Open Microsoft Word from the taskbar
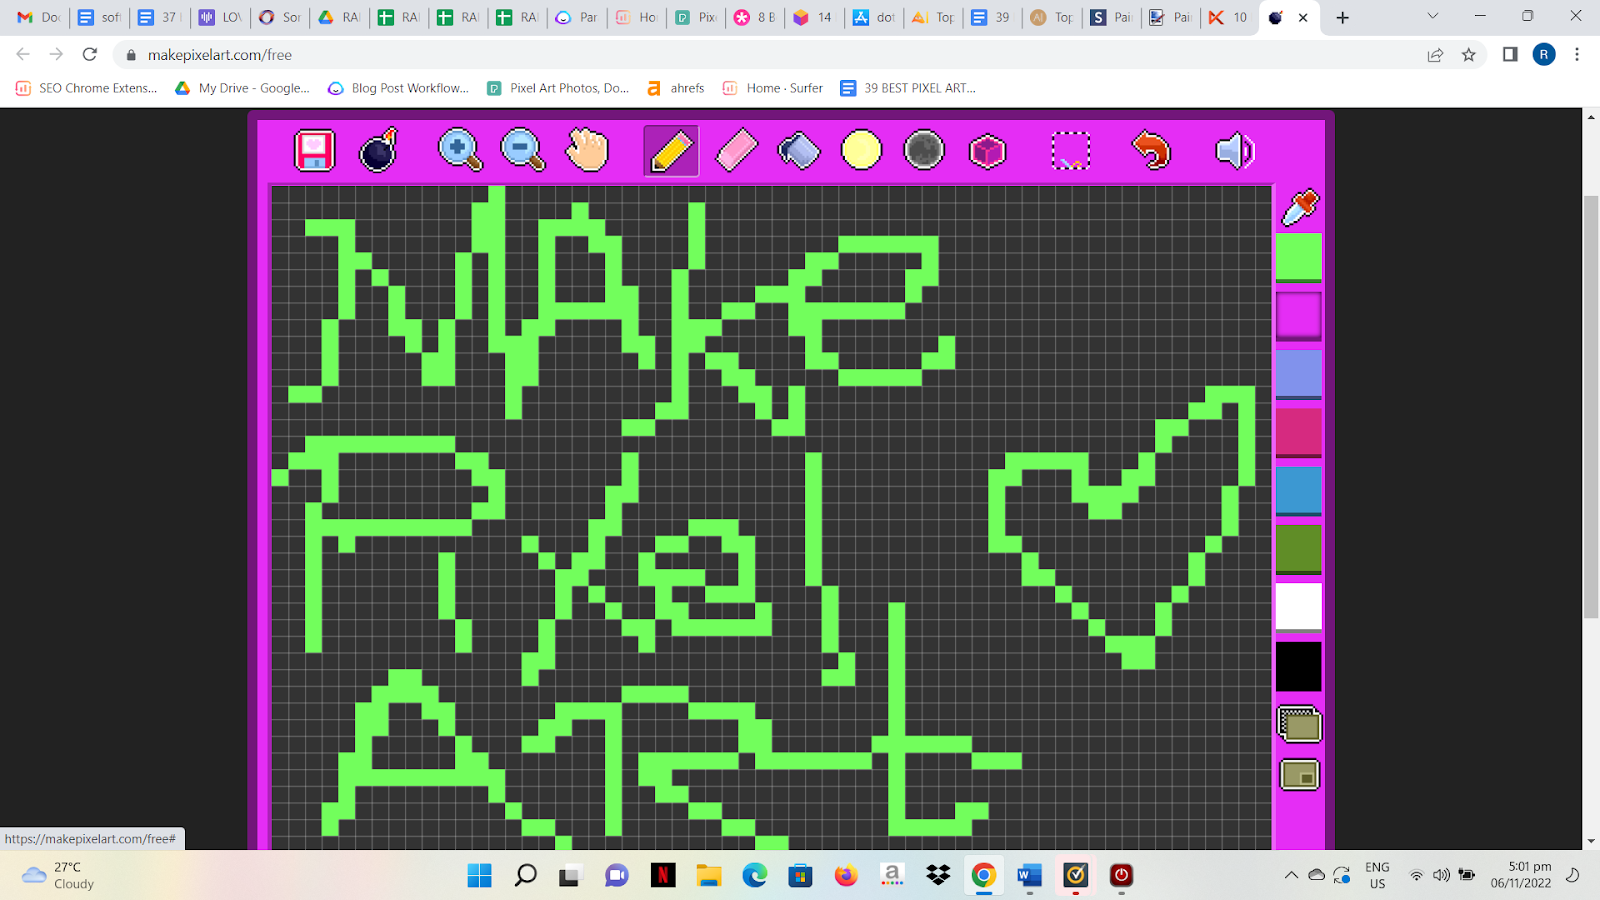Viewport: 1600px width, 900px height. click(x=1029, y=876)
